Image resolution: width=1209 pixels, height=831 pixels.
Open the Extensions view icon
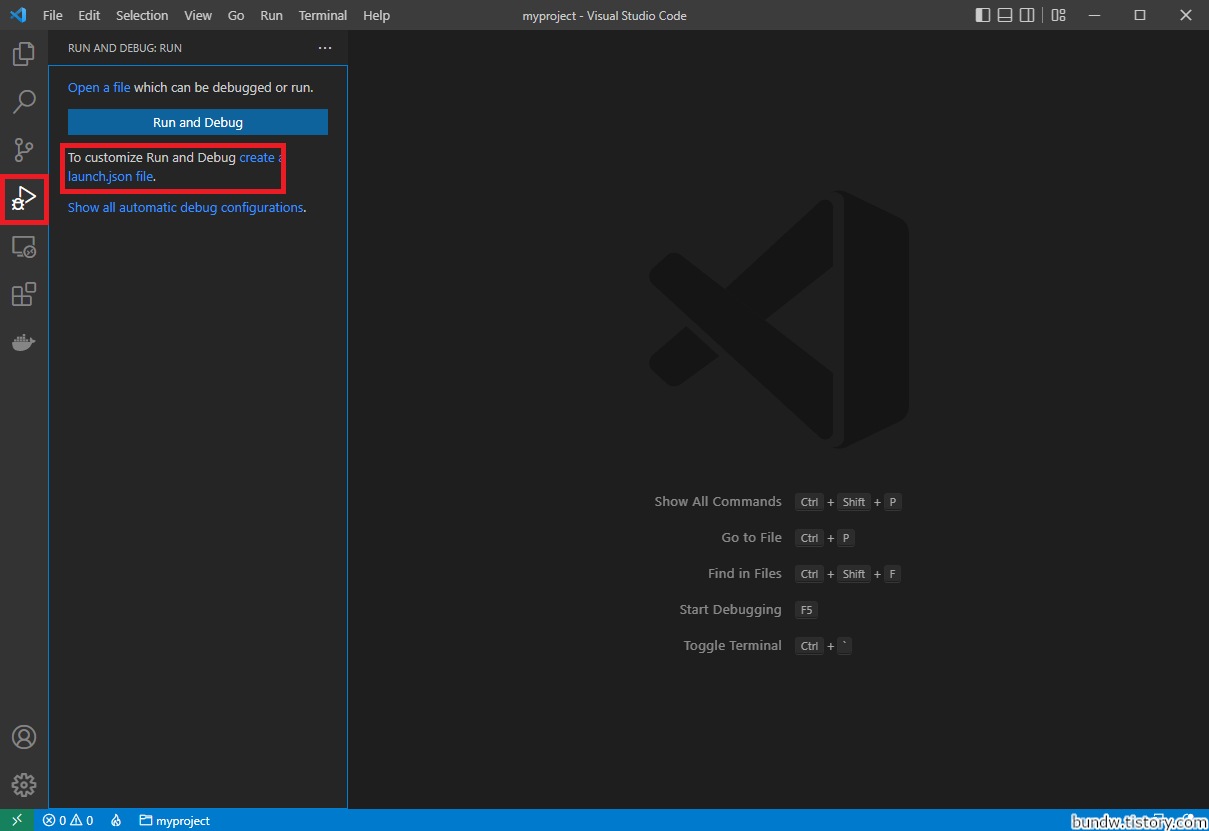click(x=24, y=294)
